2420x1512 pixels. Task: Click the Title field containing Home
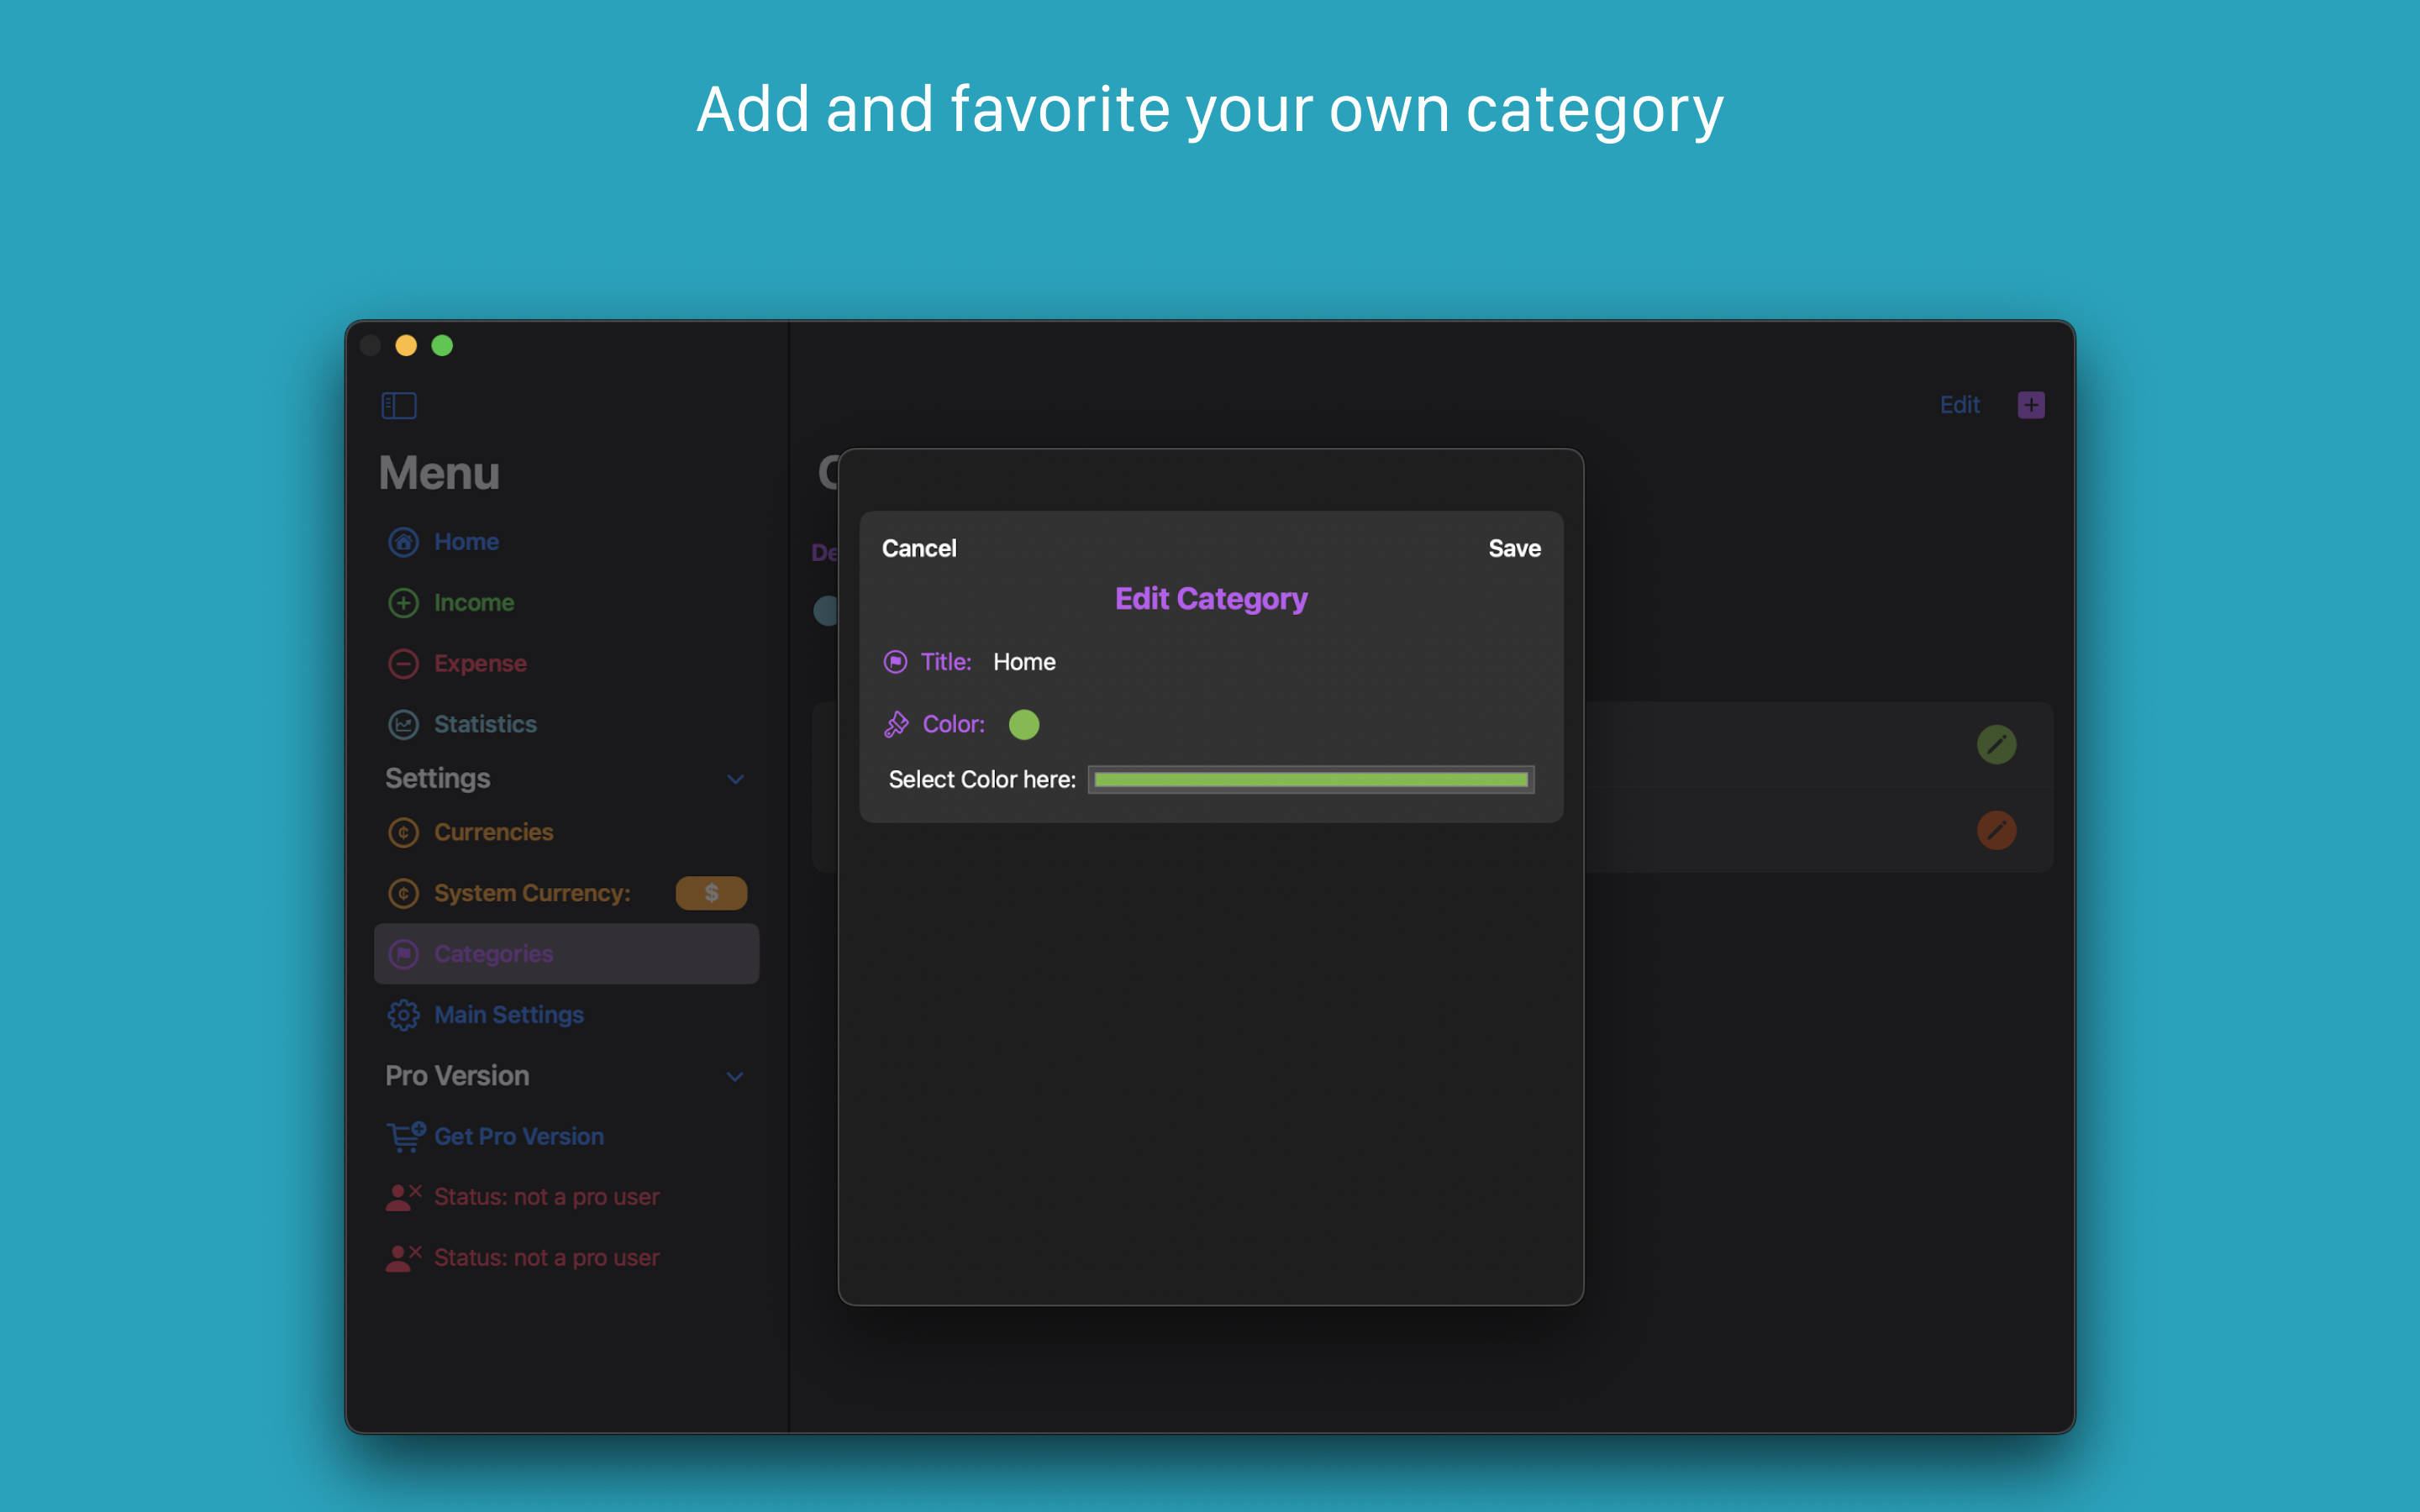1024,662
